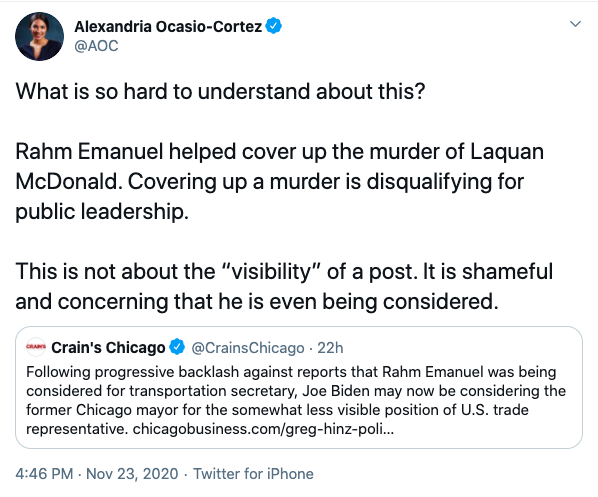Click AOC's blue verified badge

tap(273, 26)
